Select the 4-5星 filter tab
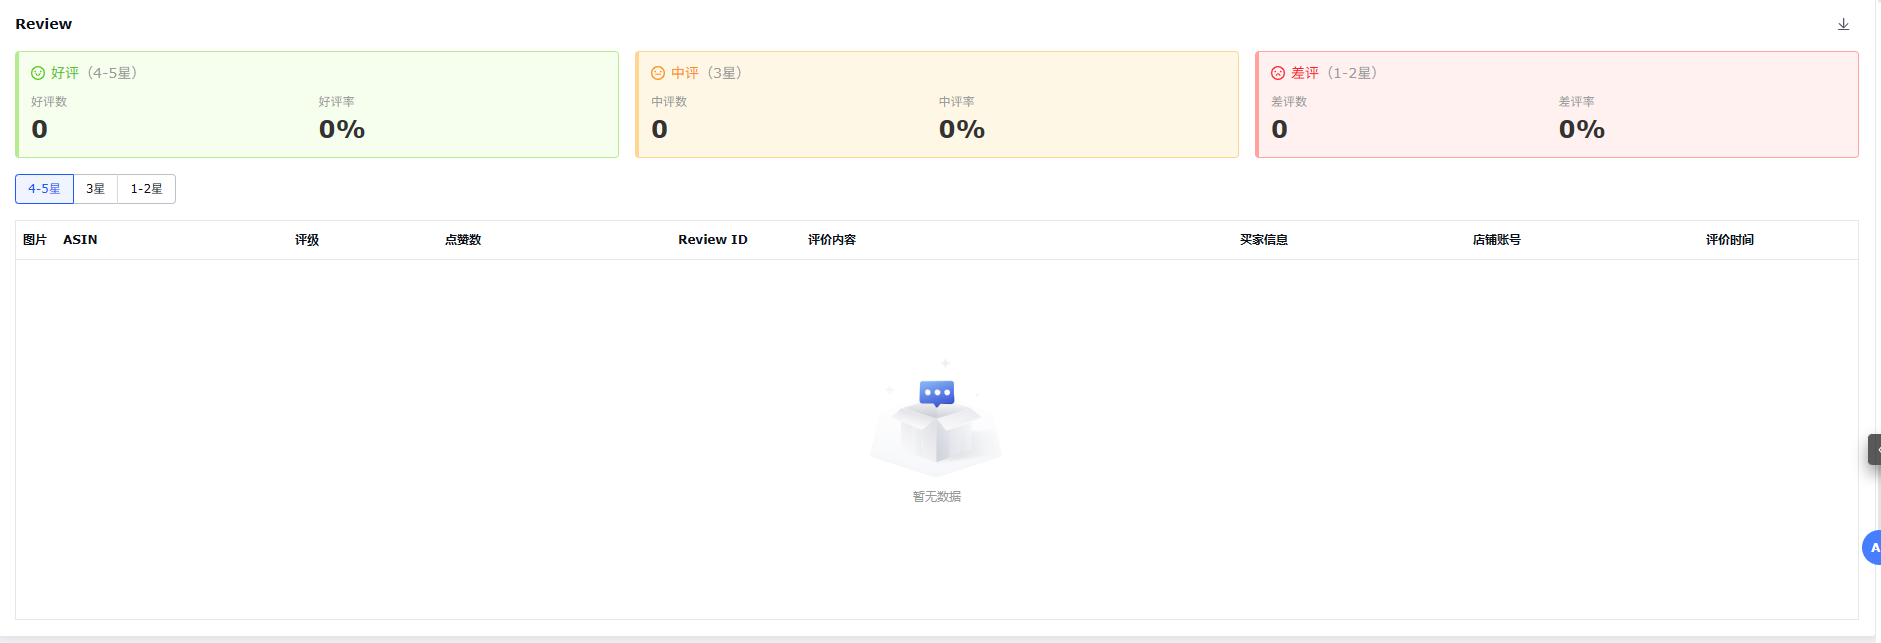 [x=44, y=189]
